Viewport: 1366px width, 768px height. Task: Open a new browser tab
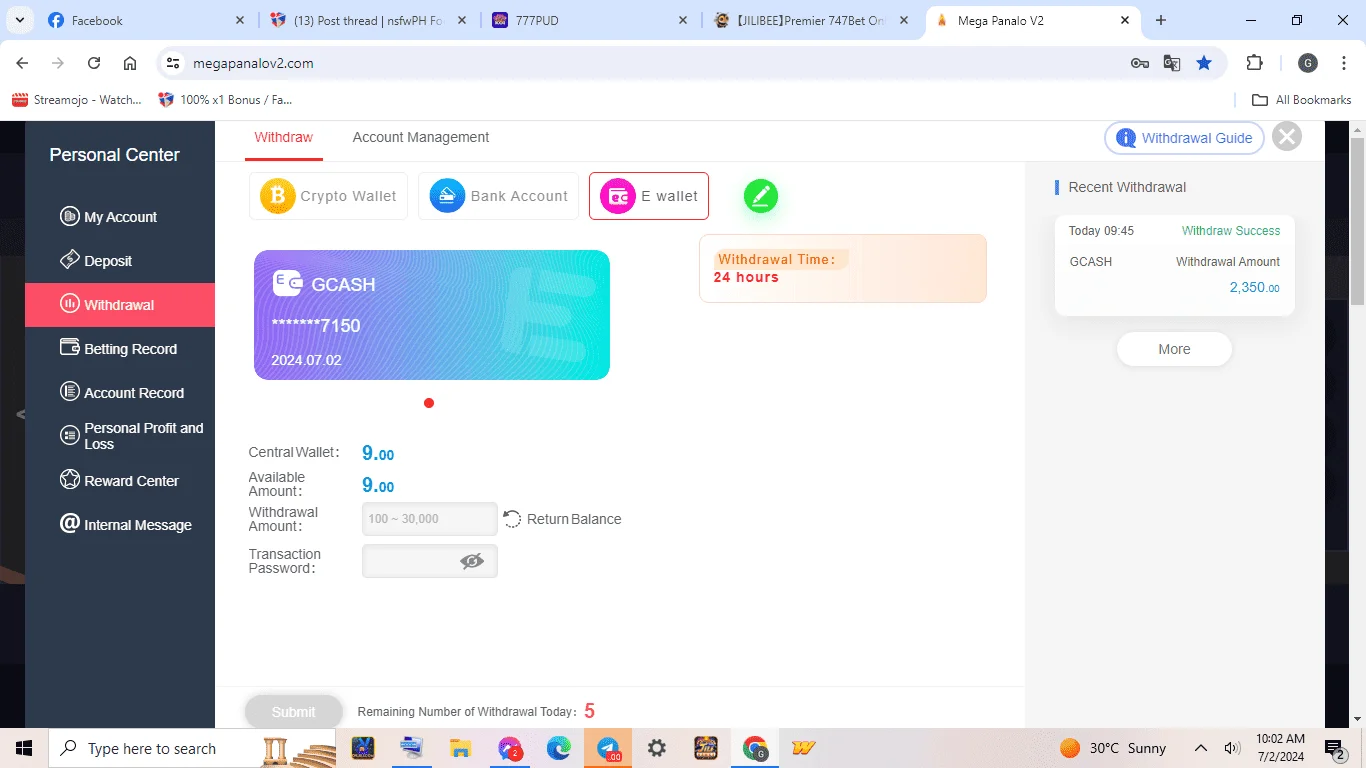(x=1161, y=20)
